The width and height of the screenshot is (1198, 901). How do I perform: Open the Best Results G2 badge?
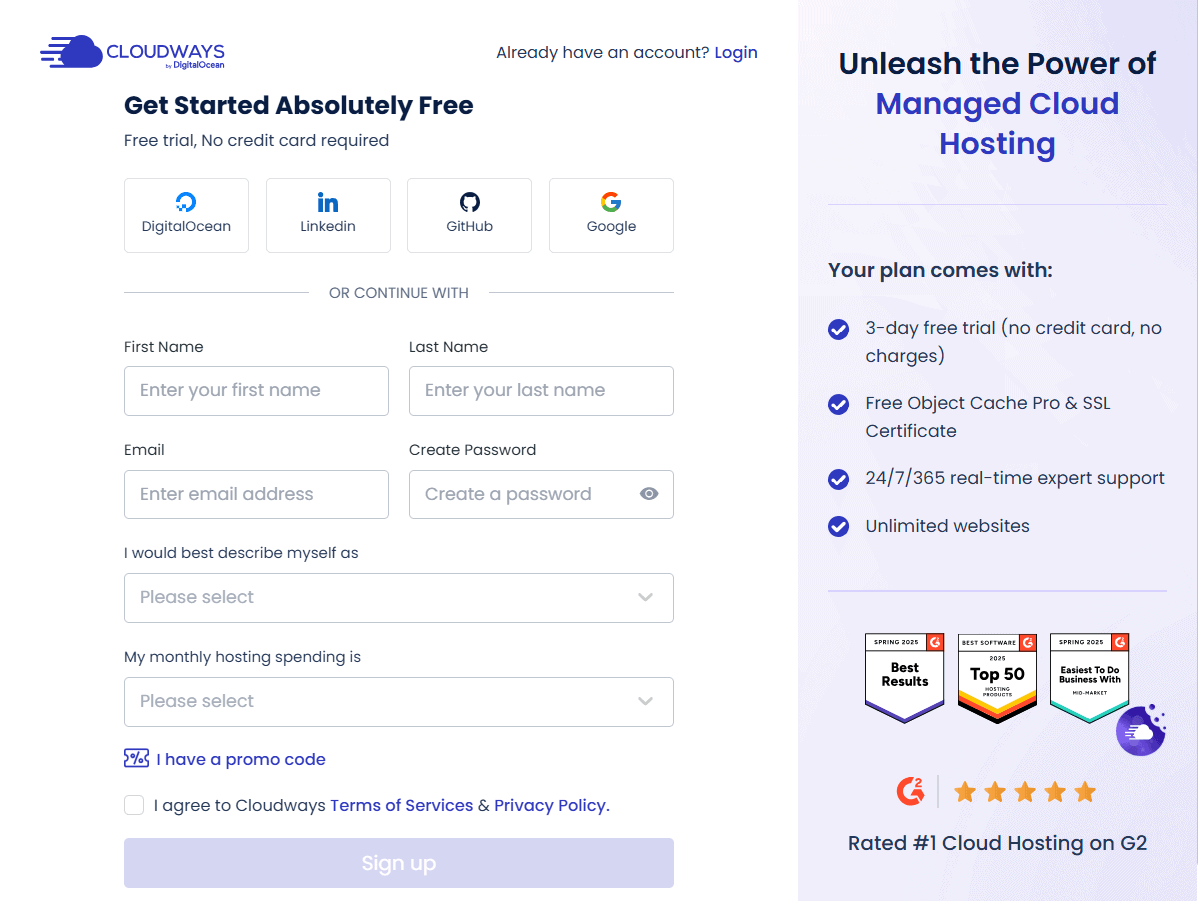point(905,678)
